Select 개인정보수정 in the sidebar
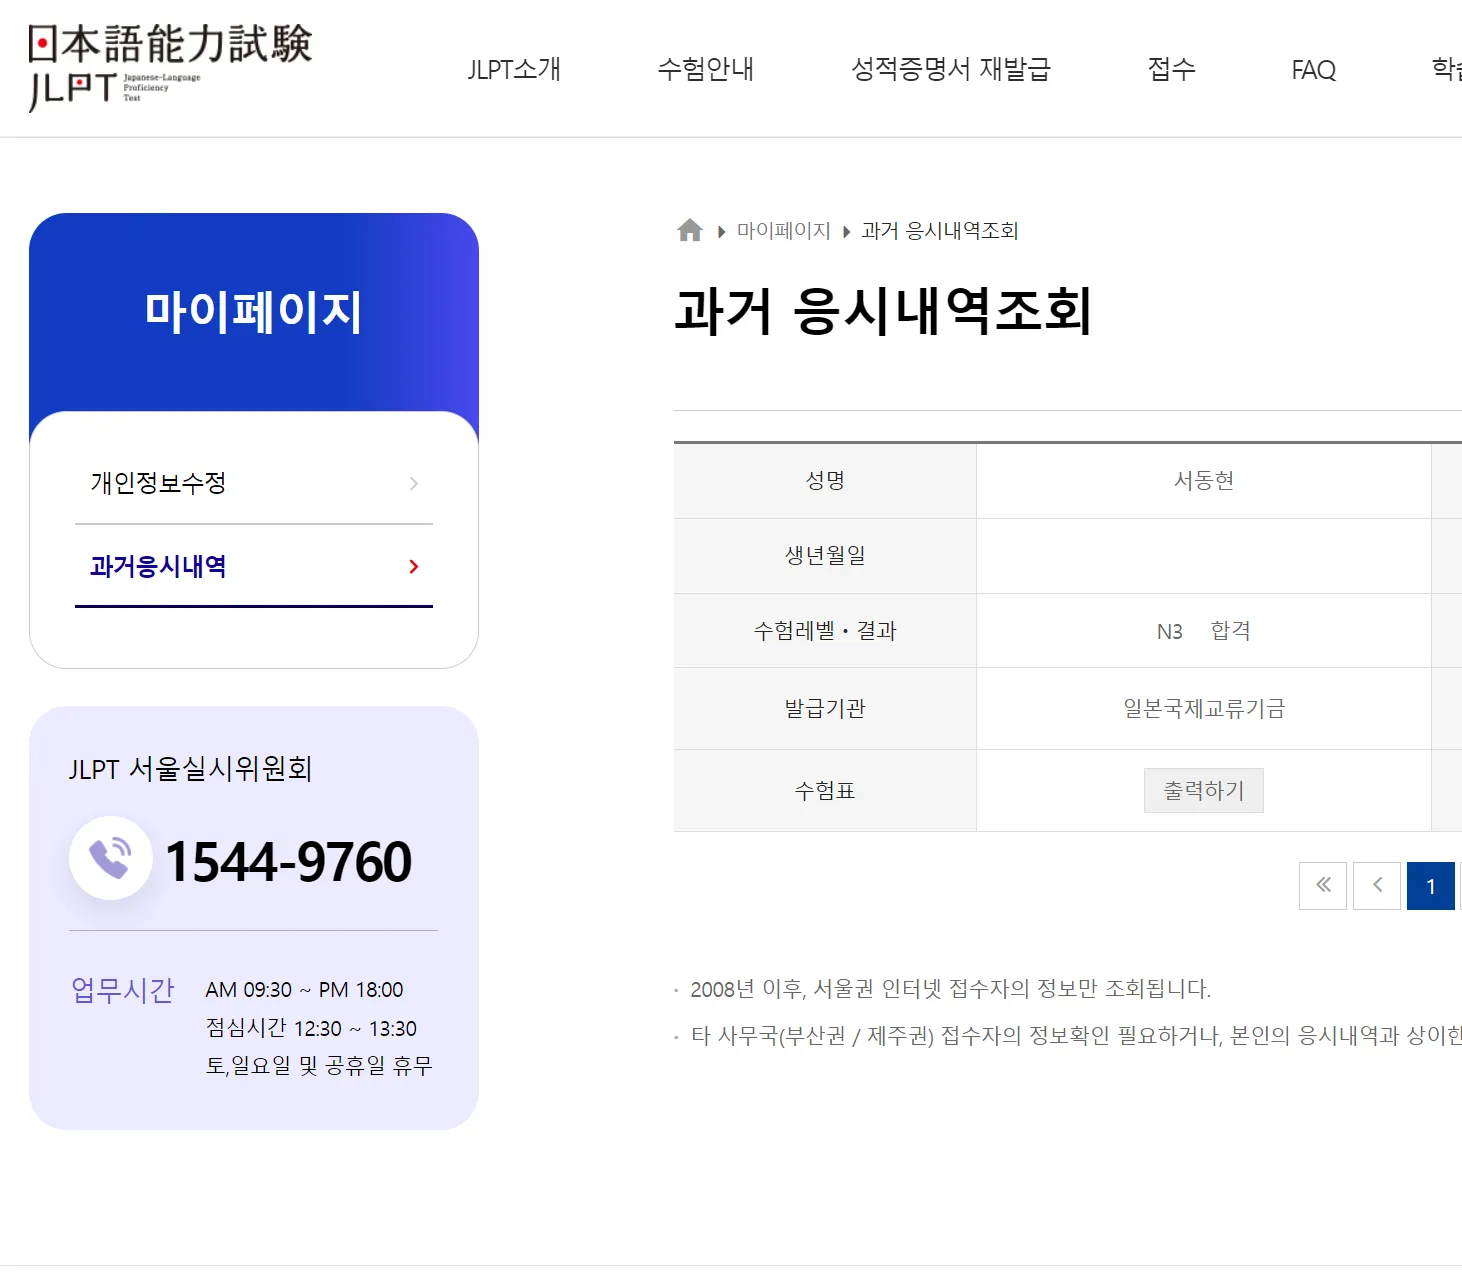This screenshot has width=1462, height=1281. click(x=158, y=483)
